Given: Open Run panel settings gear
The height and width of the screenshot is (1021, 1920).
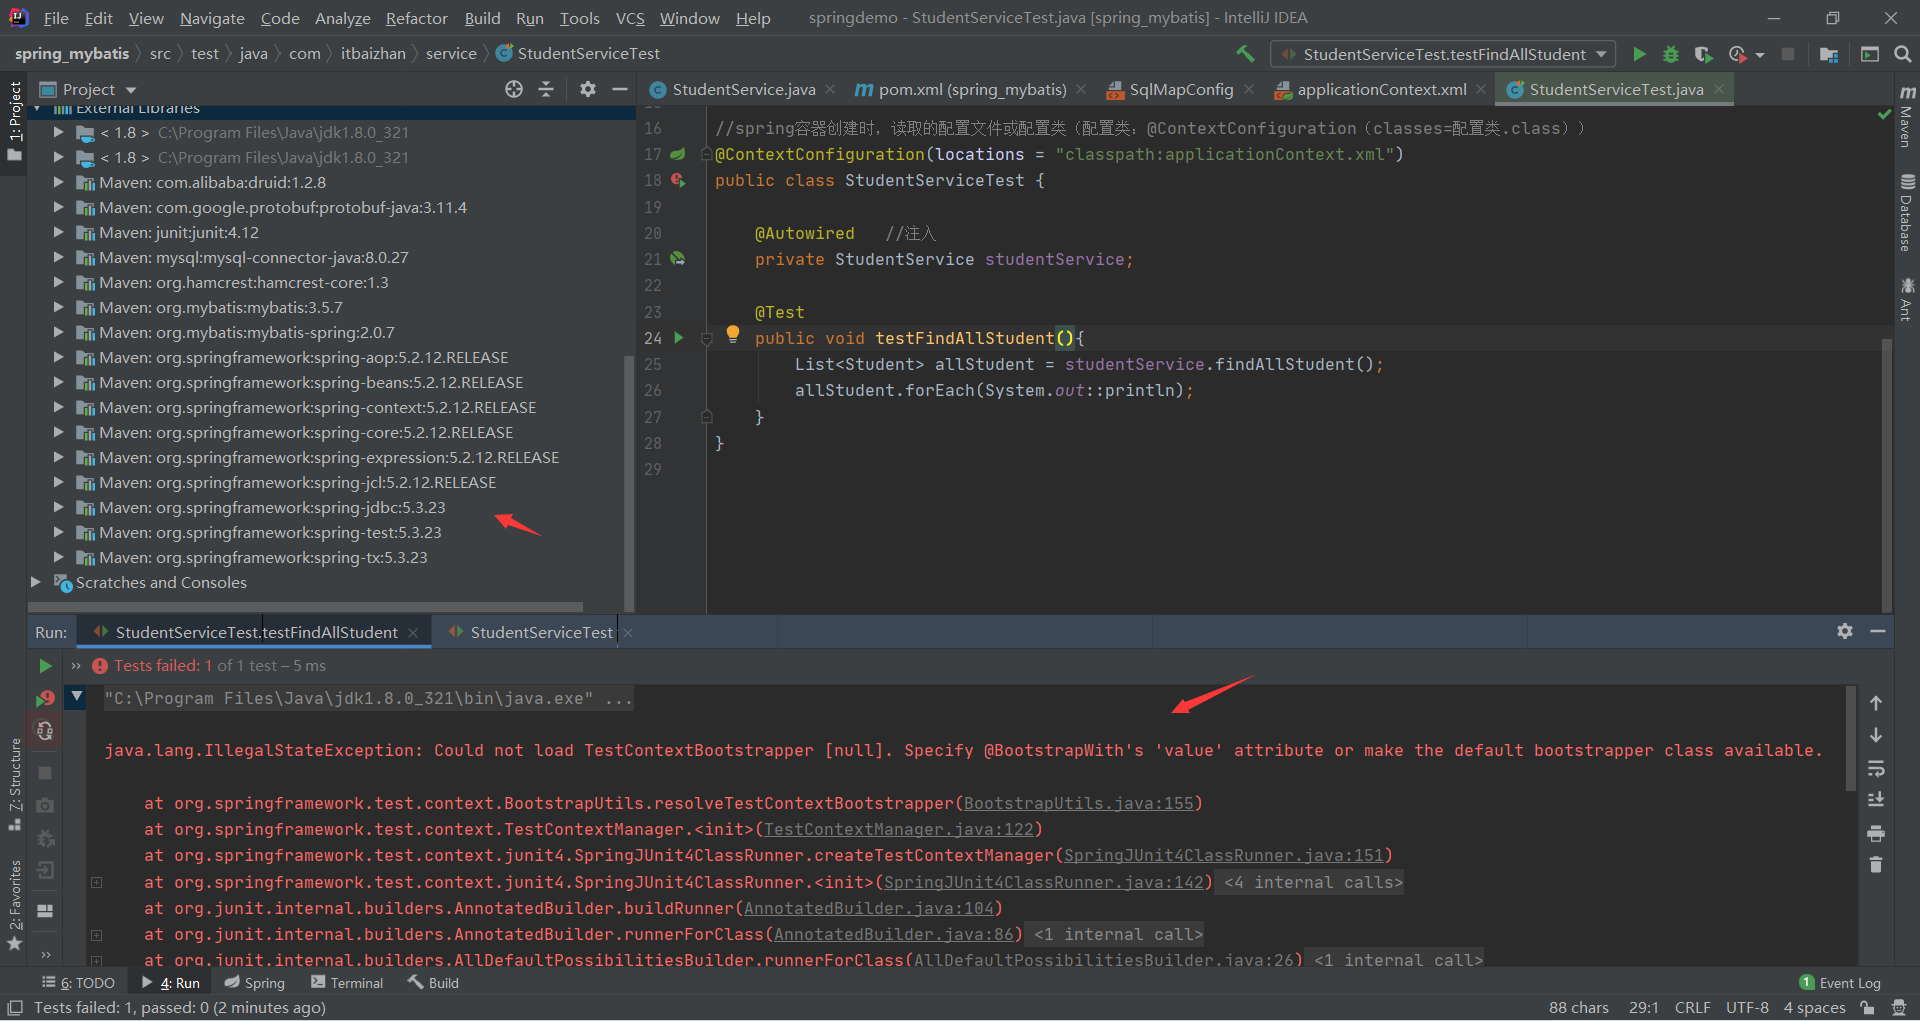Looking at the screenshot, I should point(1845,631).
